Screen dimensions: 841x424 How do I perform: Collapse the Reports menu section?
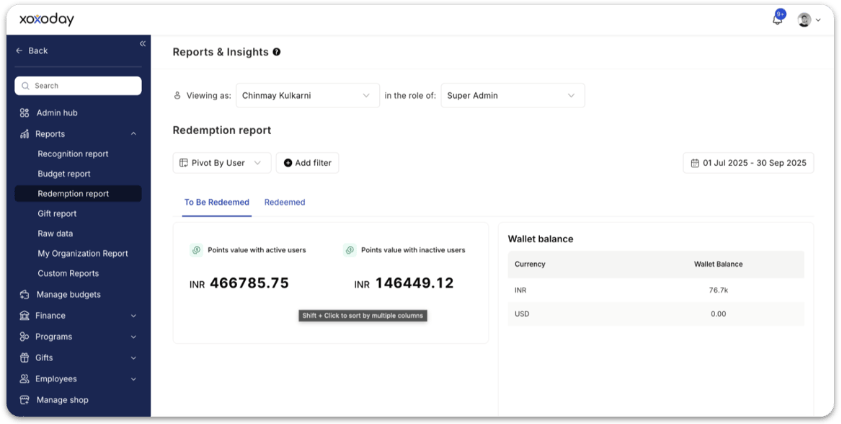point(133,134)
